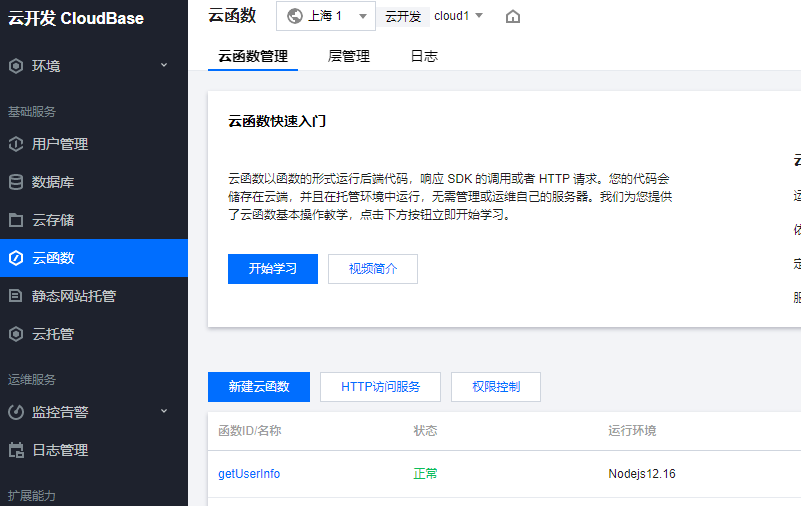The width and height of the screenshot is (801, 506).
Task: Click the 开始学习 button
Action: pyautogui.click(x=273, y=269)
